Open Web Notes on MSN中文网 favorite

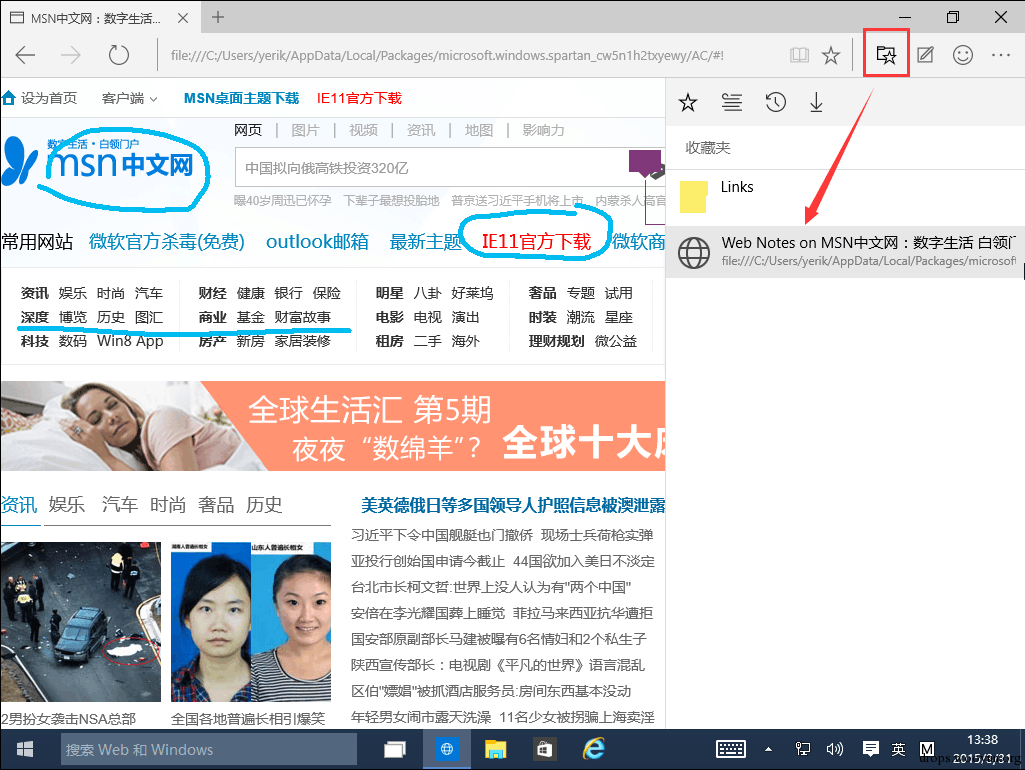pos(845,252)
